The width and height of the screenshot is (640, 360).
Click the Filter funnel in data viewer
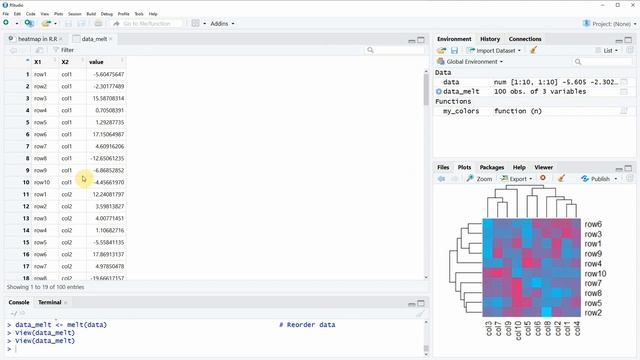click(63, 50)
